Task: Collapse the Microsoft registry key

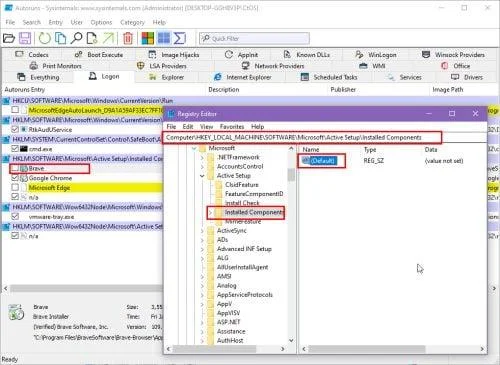Action: click(x=194, y=148)
